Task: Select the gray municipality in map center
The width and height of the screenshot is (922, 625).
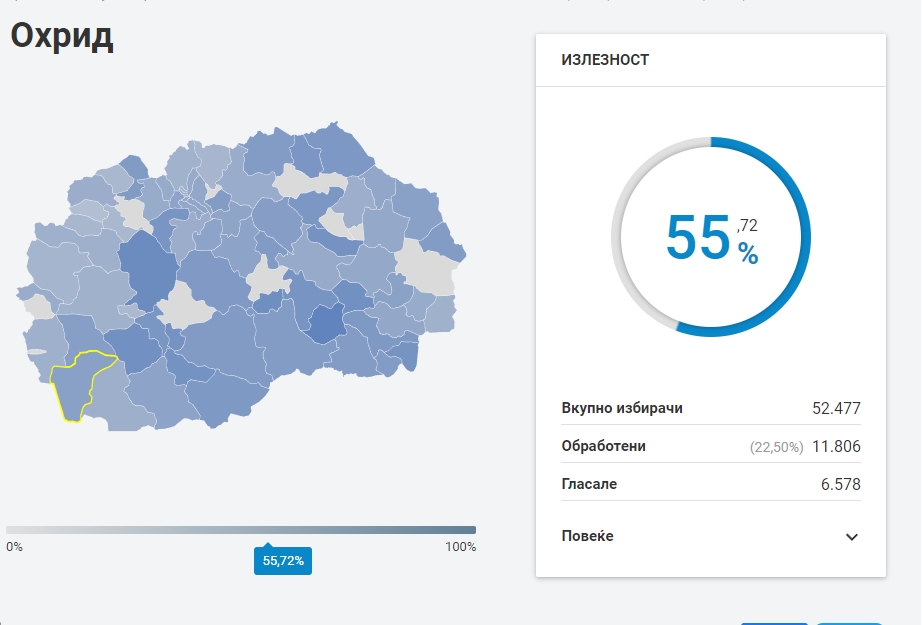Action: pyautogui.click(x=268, y=278)
